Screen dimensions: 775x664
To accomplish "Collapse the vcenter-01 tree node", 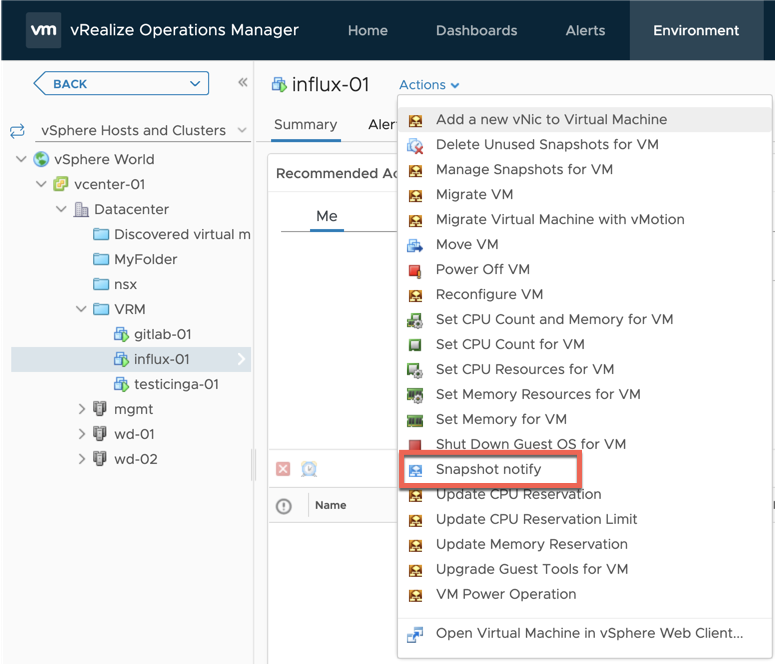I will pyautogui.click(x=41, y=184).
